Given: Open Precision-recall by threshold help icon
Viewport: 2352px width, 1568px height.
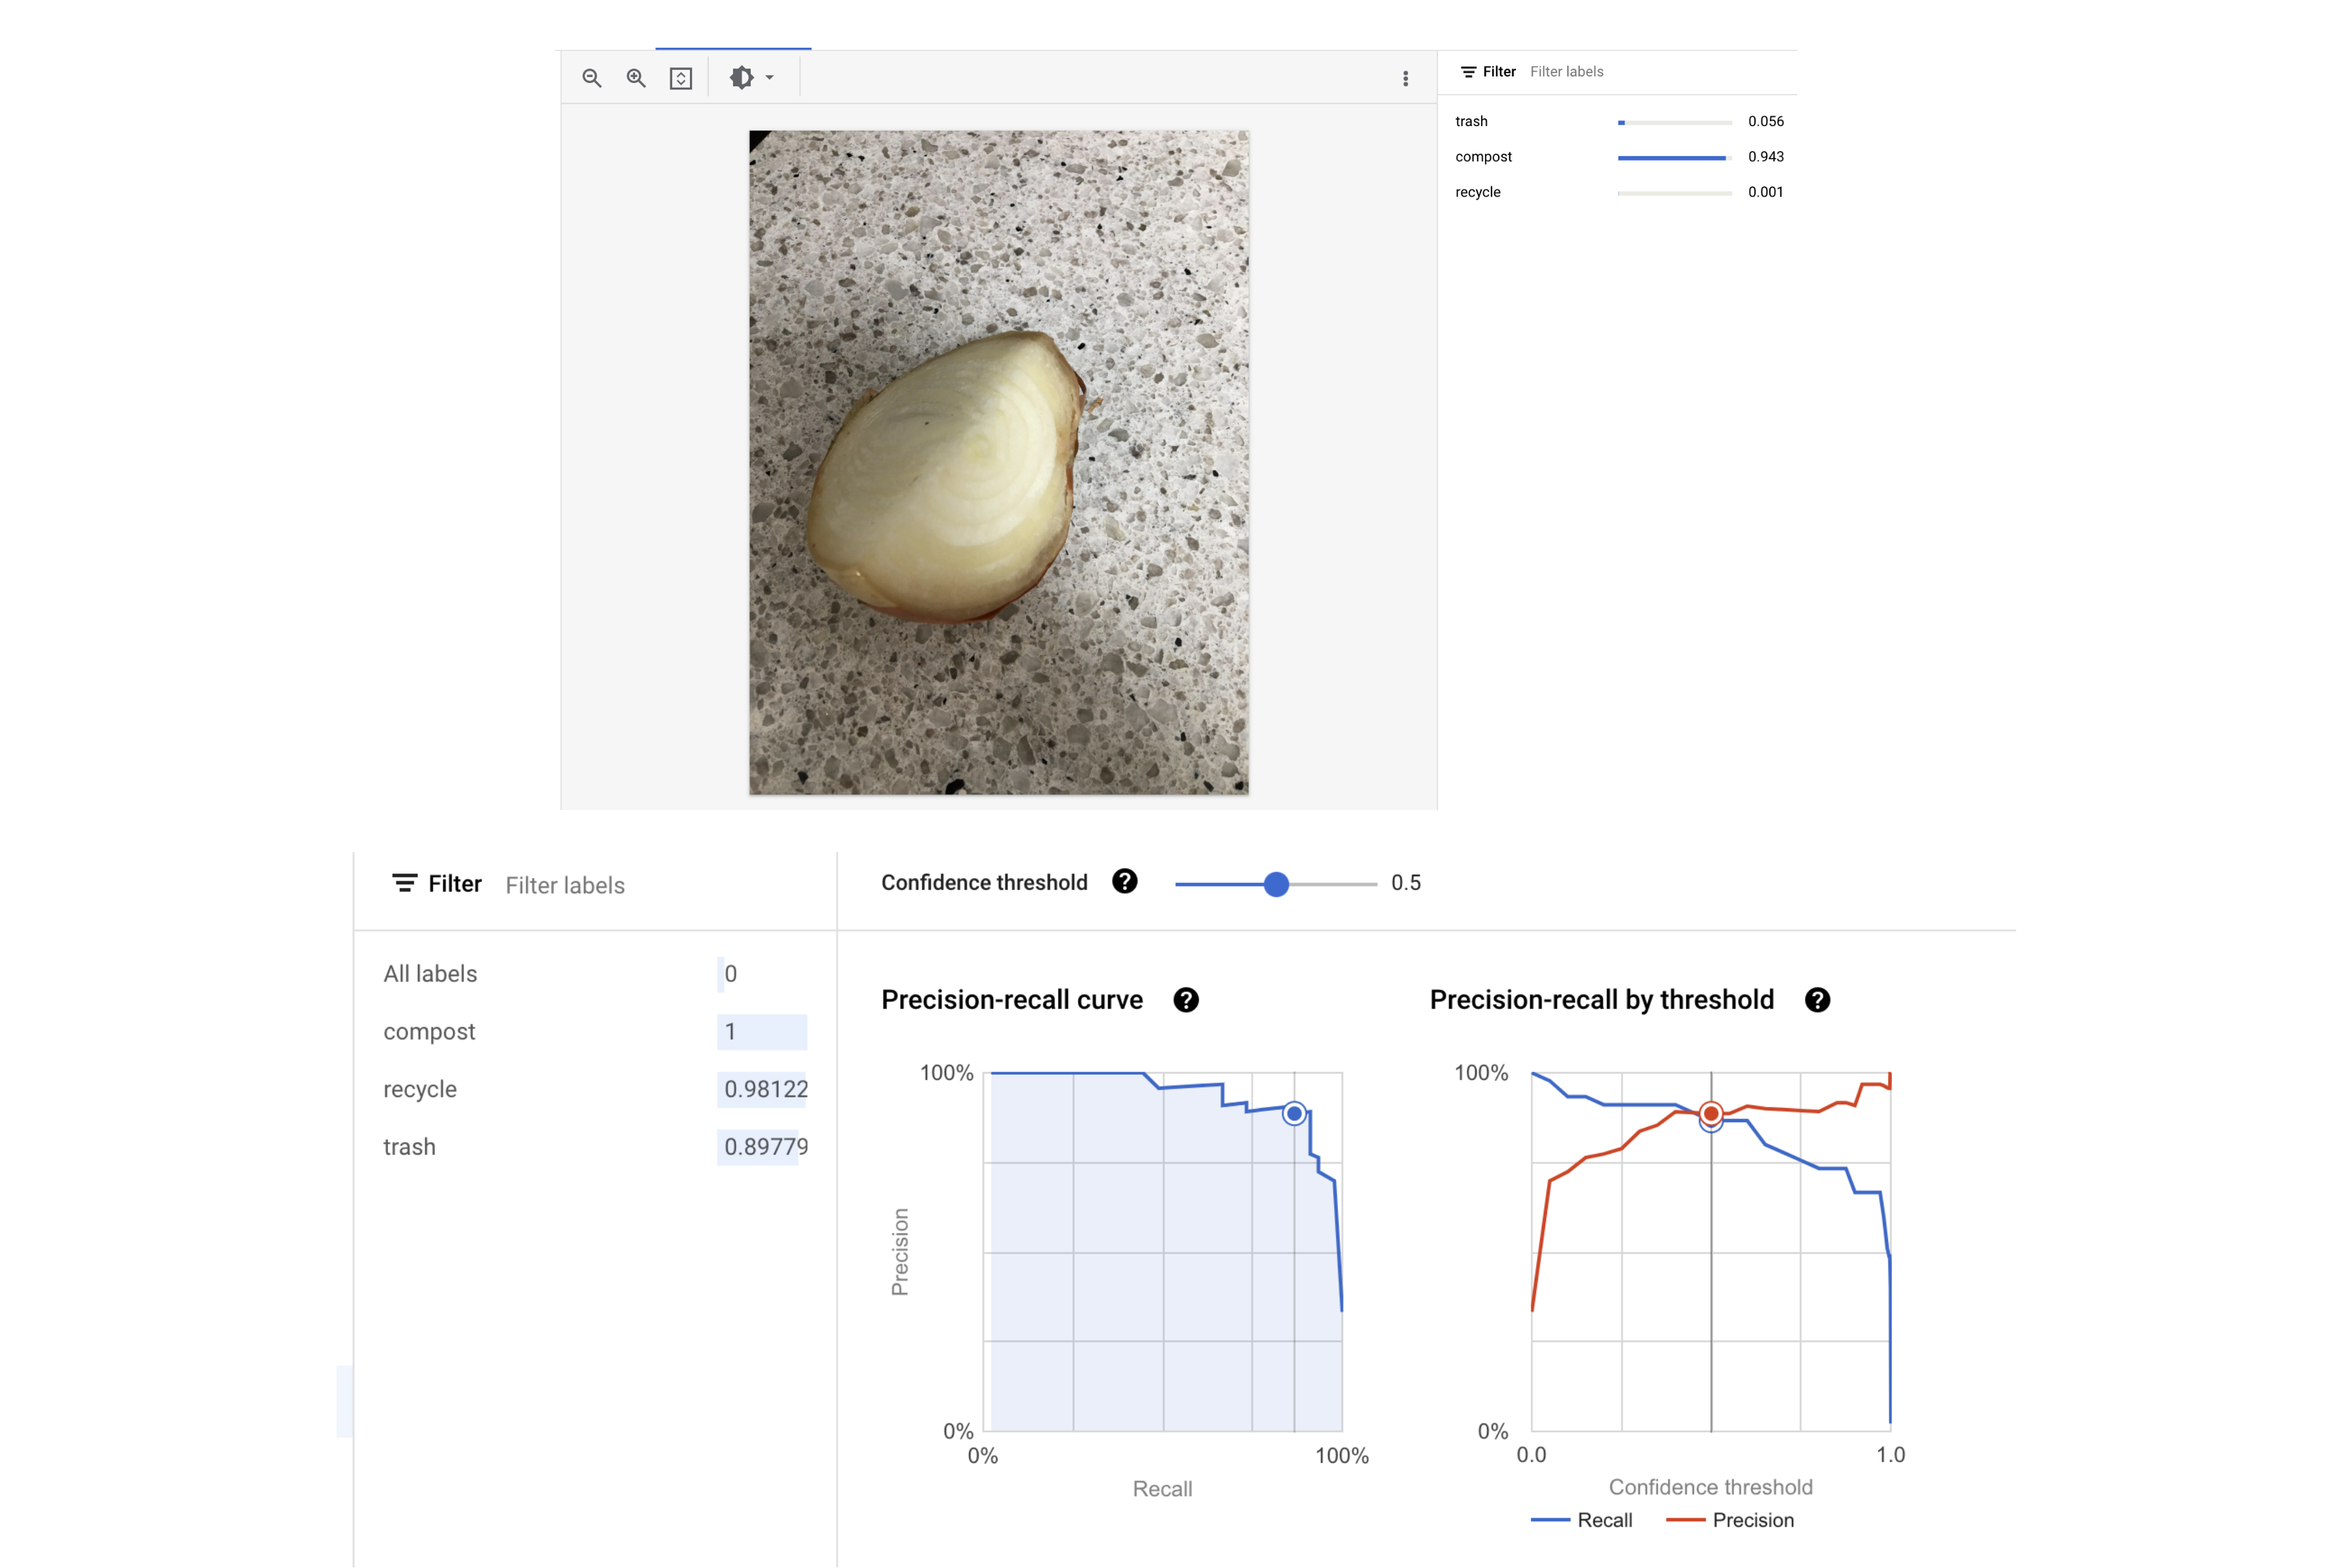Looking at the screenshot, I should click(x=1817, y=1000).
